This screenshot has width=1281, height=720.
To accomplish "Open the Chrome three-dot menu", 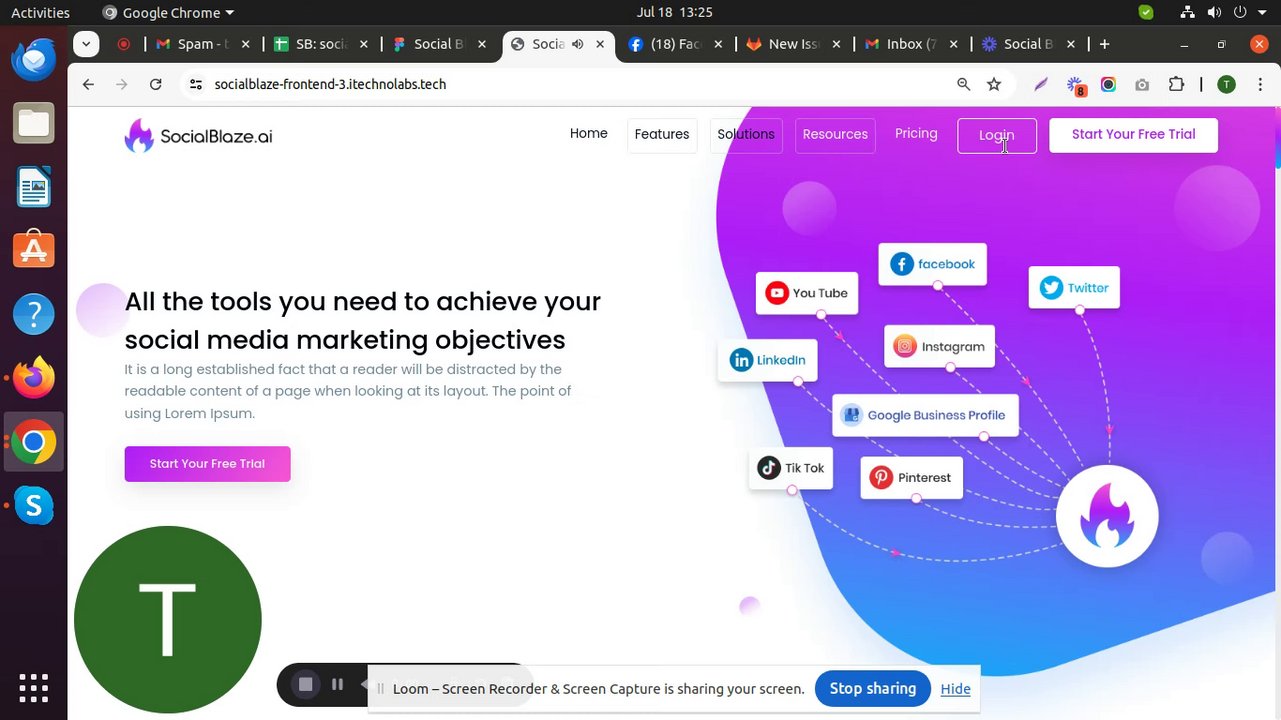I will click(x=1260, y=85).
